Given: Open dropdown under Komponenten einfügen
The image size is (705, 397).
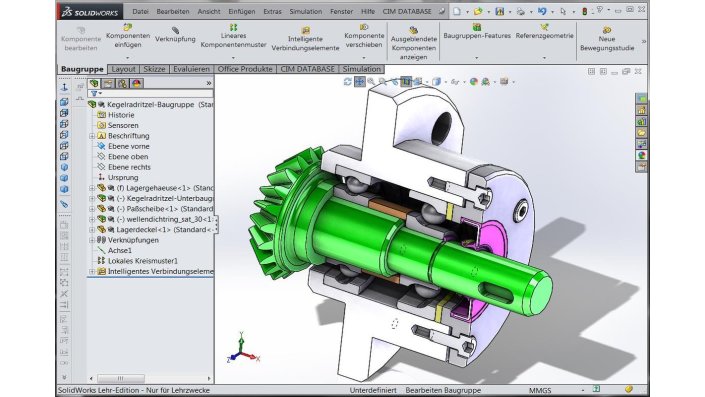Looking at the screenshot, I should click(x=128, y=58).
